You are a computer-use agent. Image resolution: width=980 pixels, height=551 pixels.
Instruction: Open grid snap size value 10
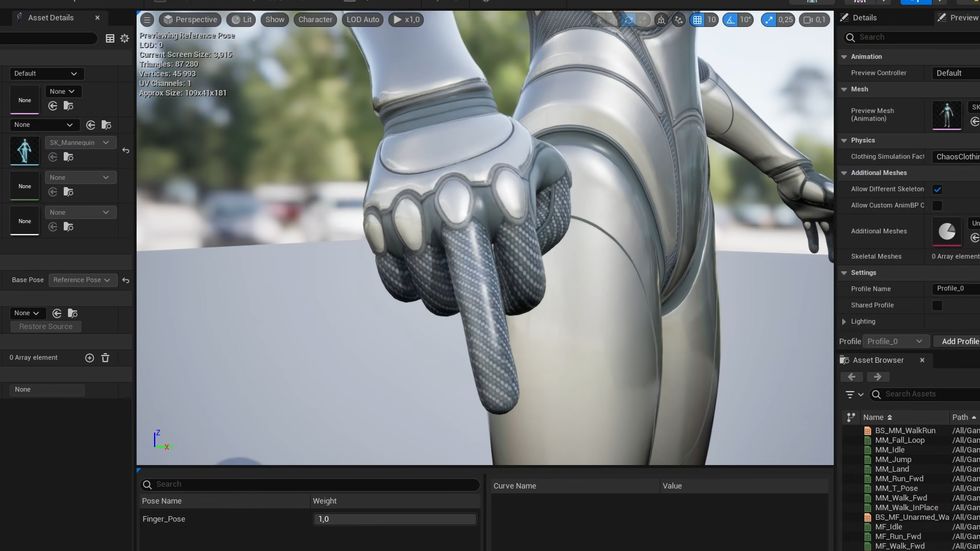[711, 19]
